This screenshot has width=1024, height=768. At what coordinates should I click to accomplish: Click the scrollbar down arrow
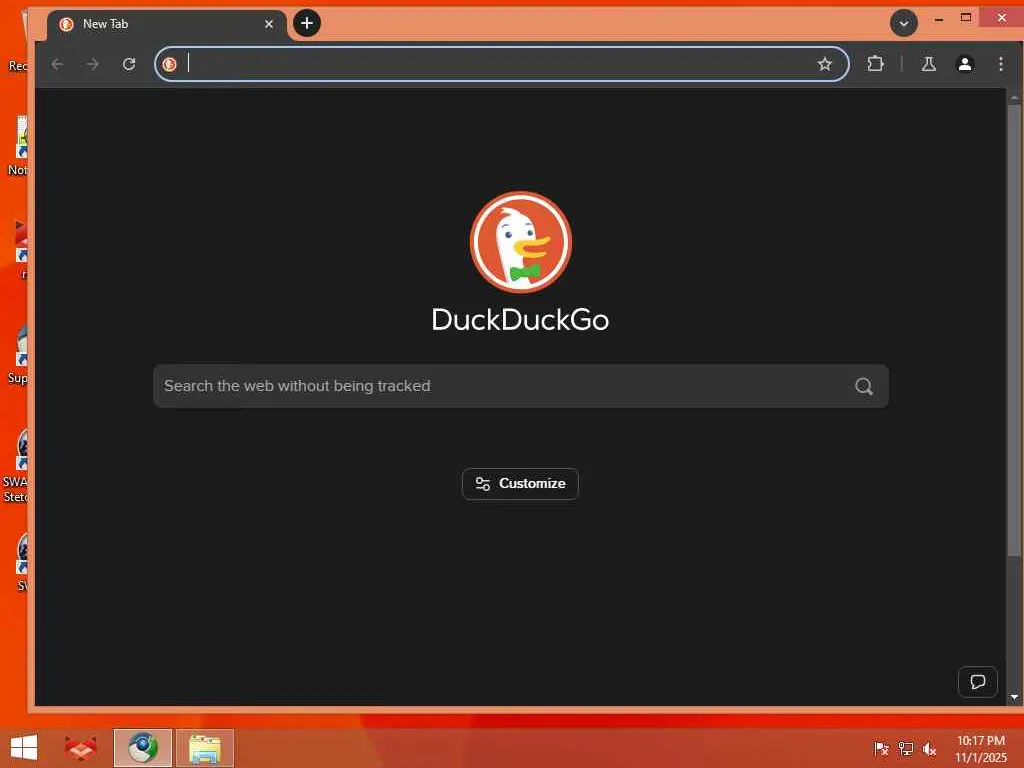click(x=1014, y=697)
